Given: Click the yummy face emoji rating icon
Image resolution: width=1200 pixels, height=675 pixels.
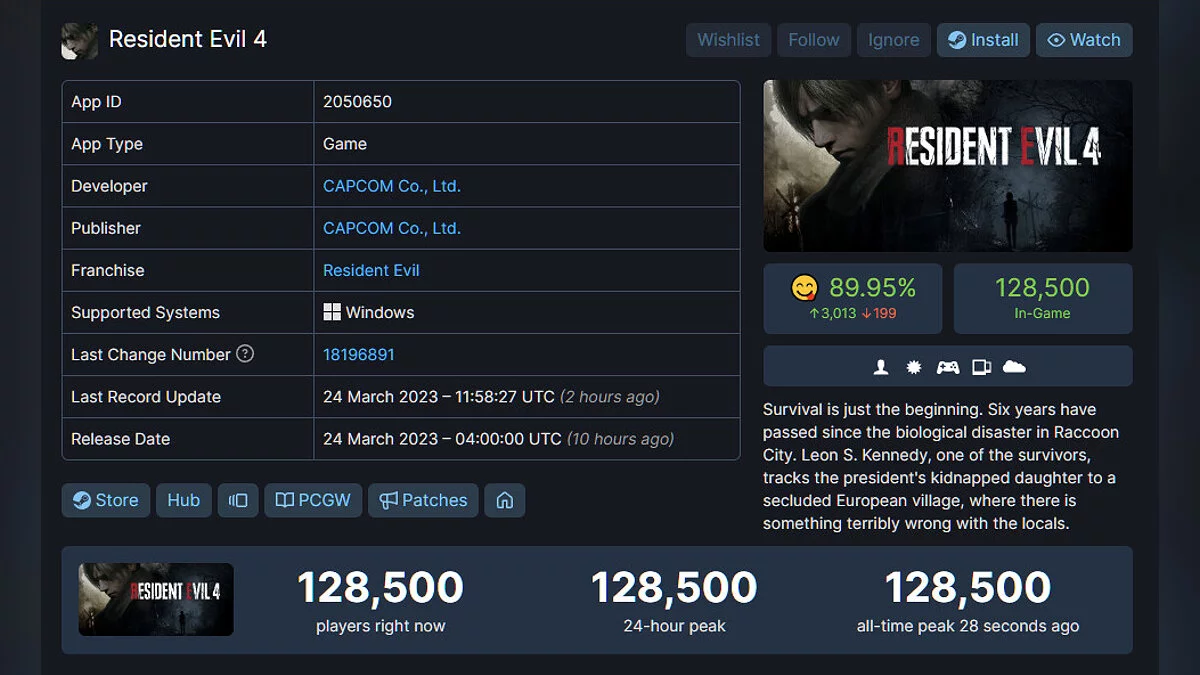Looking at the screenshot, I should (x=805, y=288).
